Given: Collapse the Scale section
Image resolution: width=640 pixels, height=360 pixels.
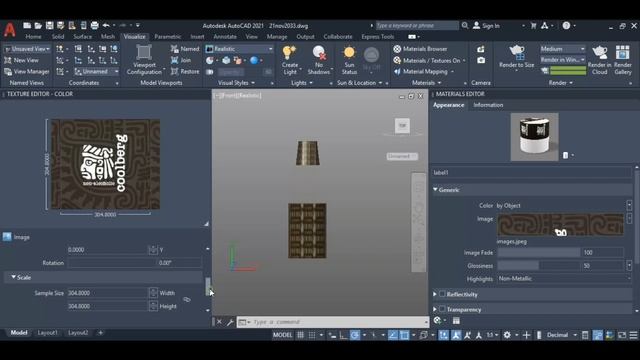Looking at the screenshot, I should (13, 277).
